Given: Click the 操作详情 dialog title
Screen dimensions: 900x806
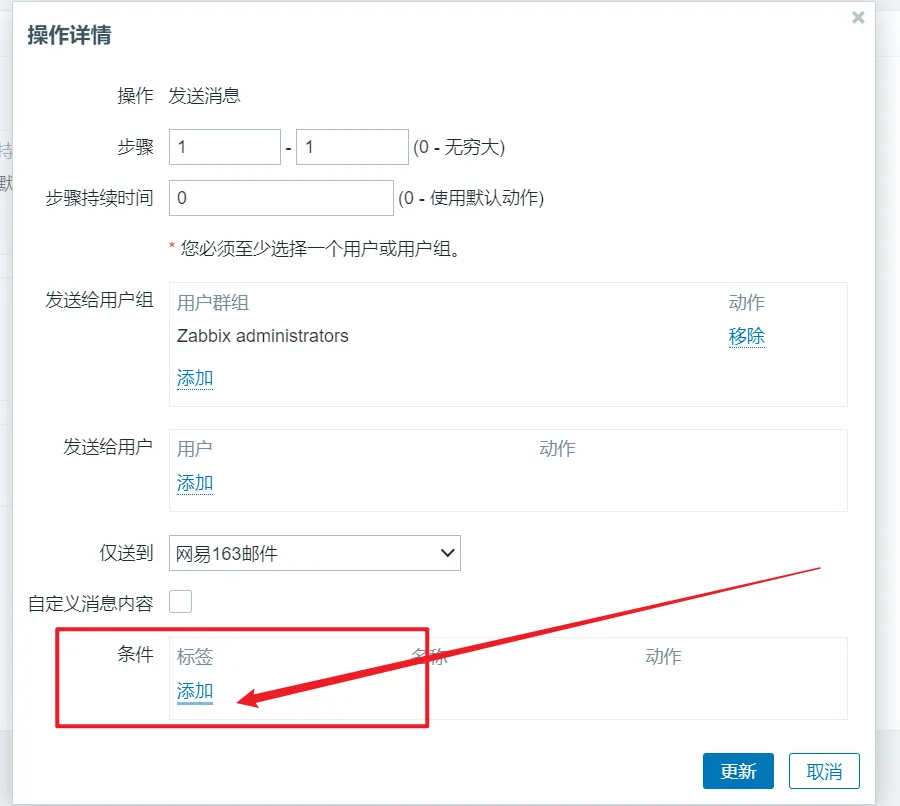Looking at the screenshot, I should click(x=69, y=35).
